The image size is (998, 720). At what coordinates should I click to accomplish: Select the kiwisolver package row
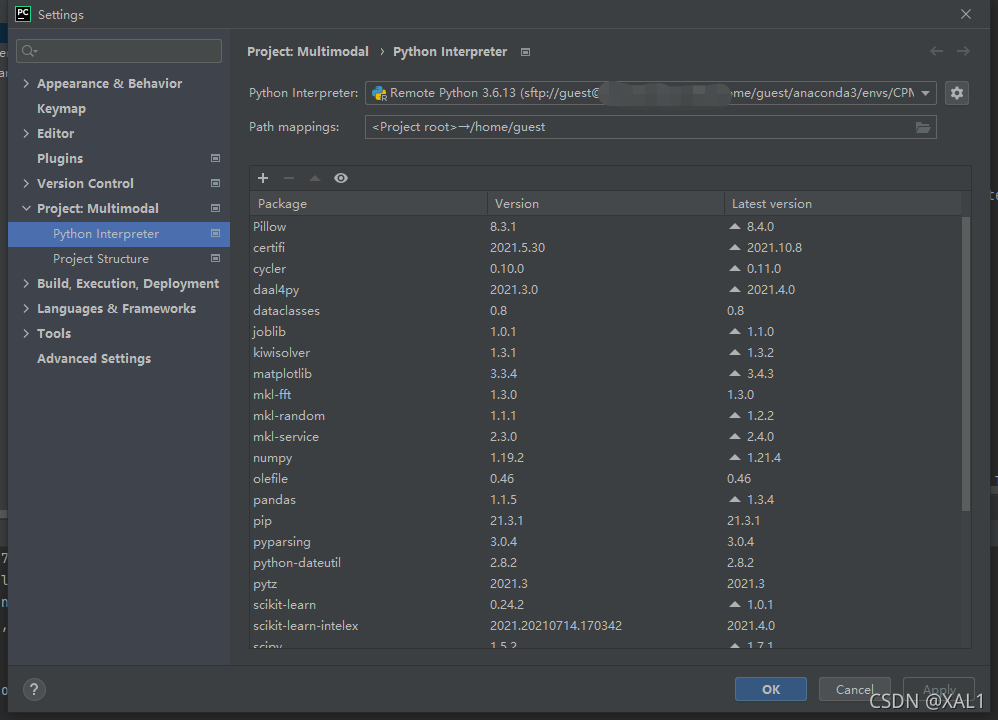pos(605,353)
